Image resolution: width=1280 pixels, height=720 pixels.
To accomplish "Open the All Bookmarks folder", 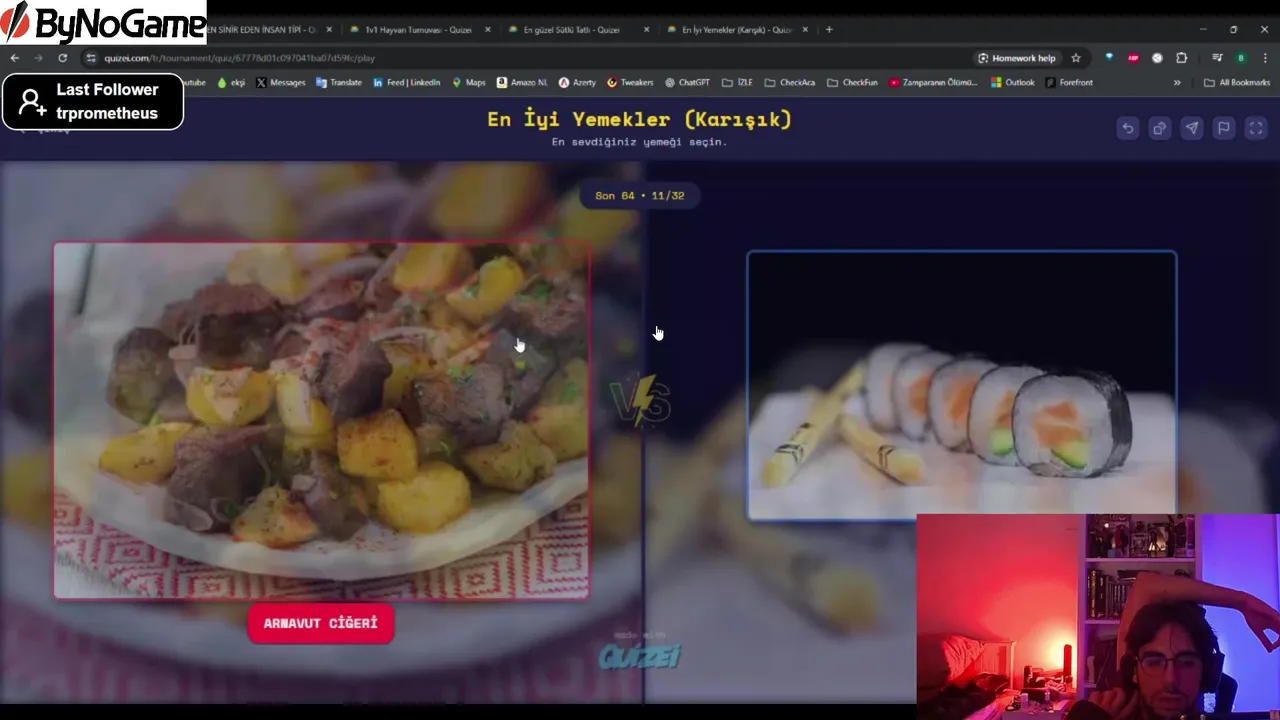I will tap(1238, 82).
